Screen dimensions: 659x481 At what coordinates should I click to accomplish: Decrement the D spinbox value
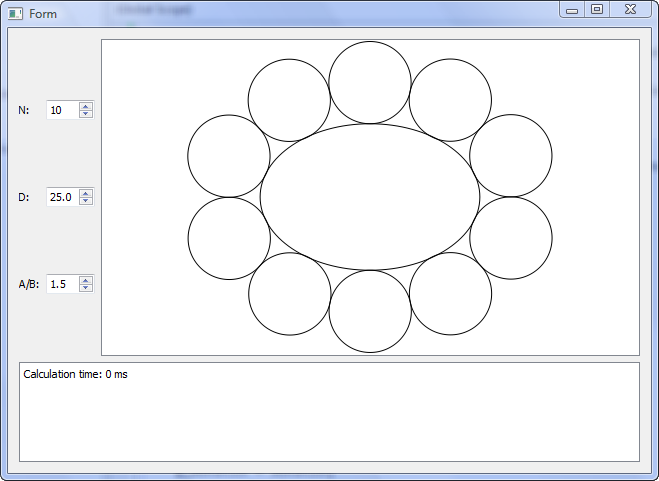86,201
